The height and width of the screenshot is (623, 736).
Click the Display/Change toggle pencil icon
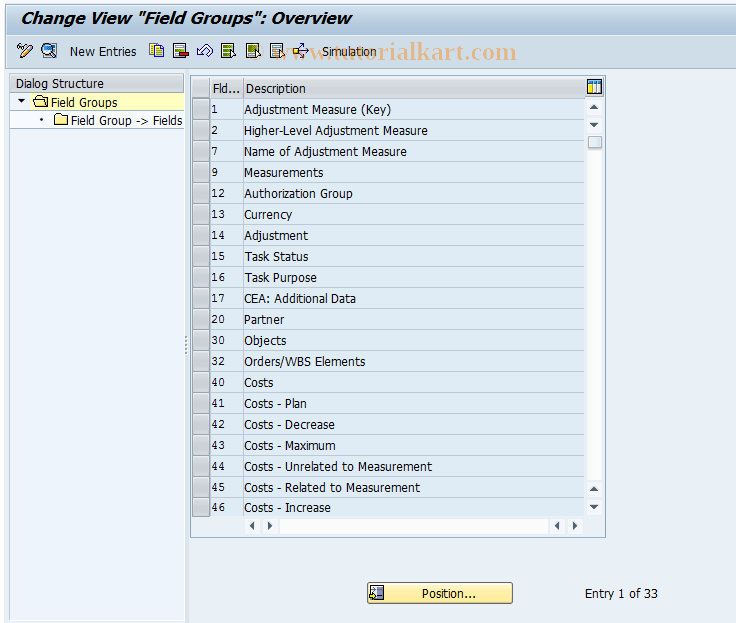point(24,50)
